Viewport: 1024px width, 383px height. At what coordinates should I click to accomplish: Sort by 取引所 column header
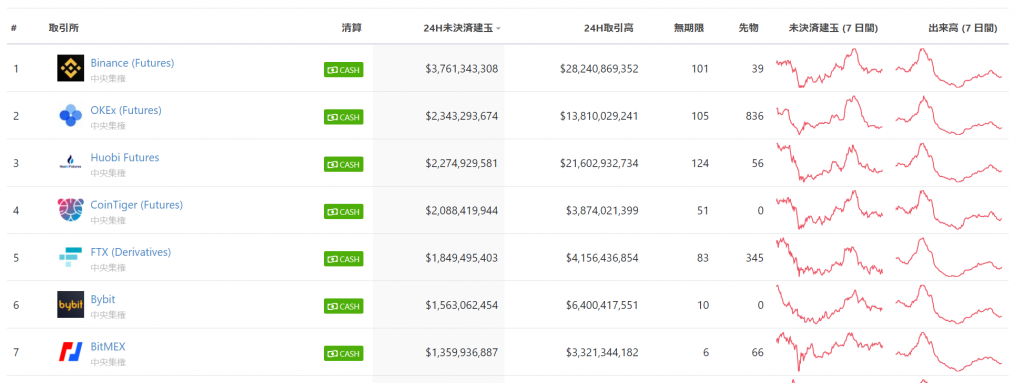(64, 28)
